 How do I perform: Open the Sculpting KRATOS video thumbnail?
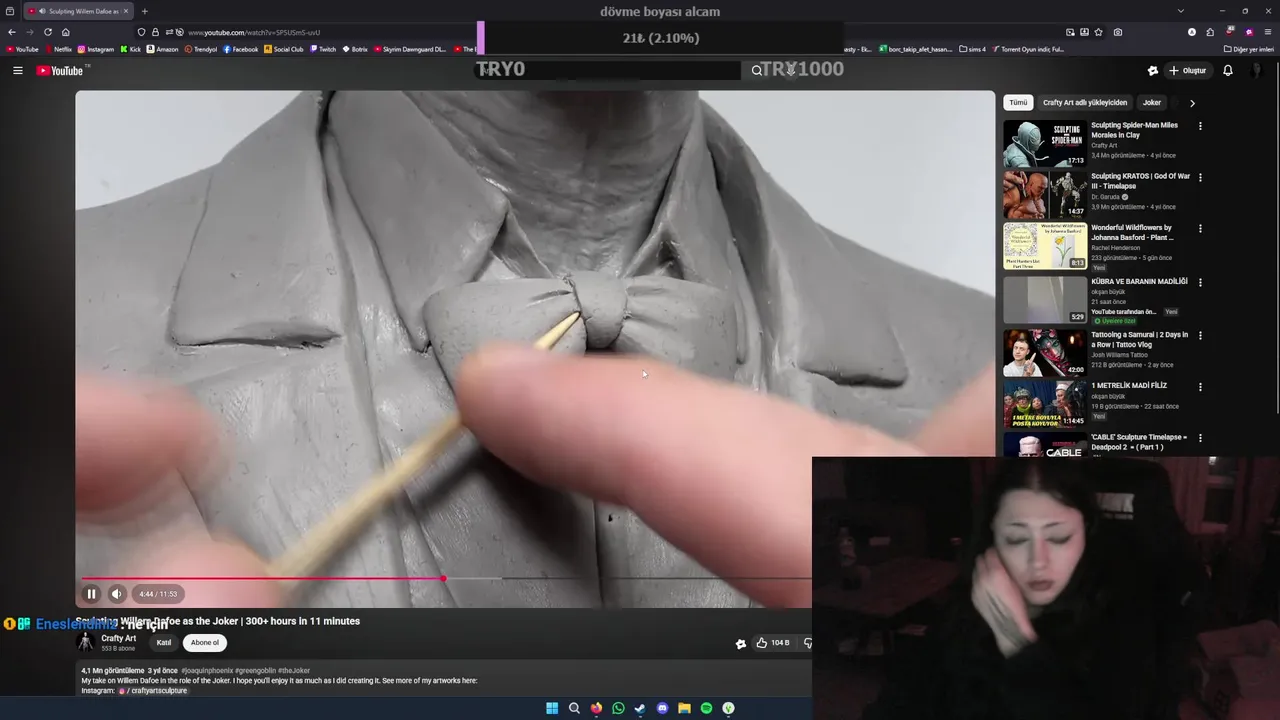[1044, 194]
